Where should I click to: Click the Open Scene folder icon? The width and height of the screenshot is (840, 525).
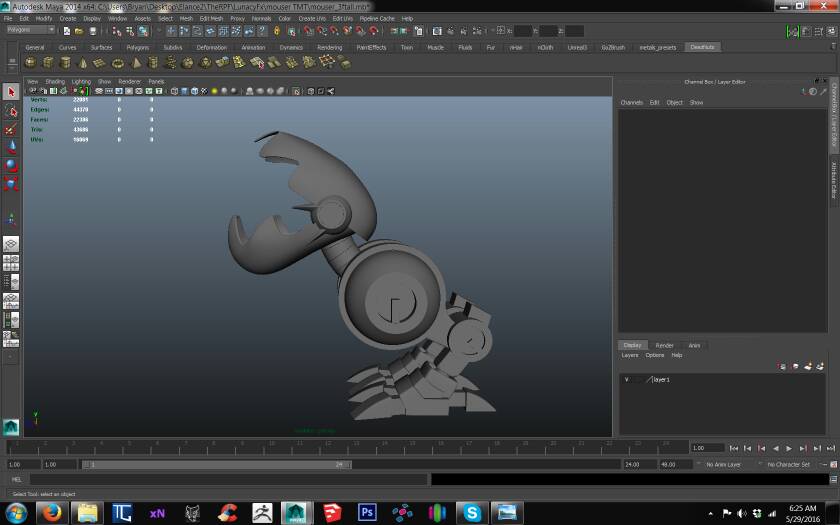point(79,31)
